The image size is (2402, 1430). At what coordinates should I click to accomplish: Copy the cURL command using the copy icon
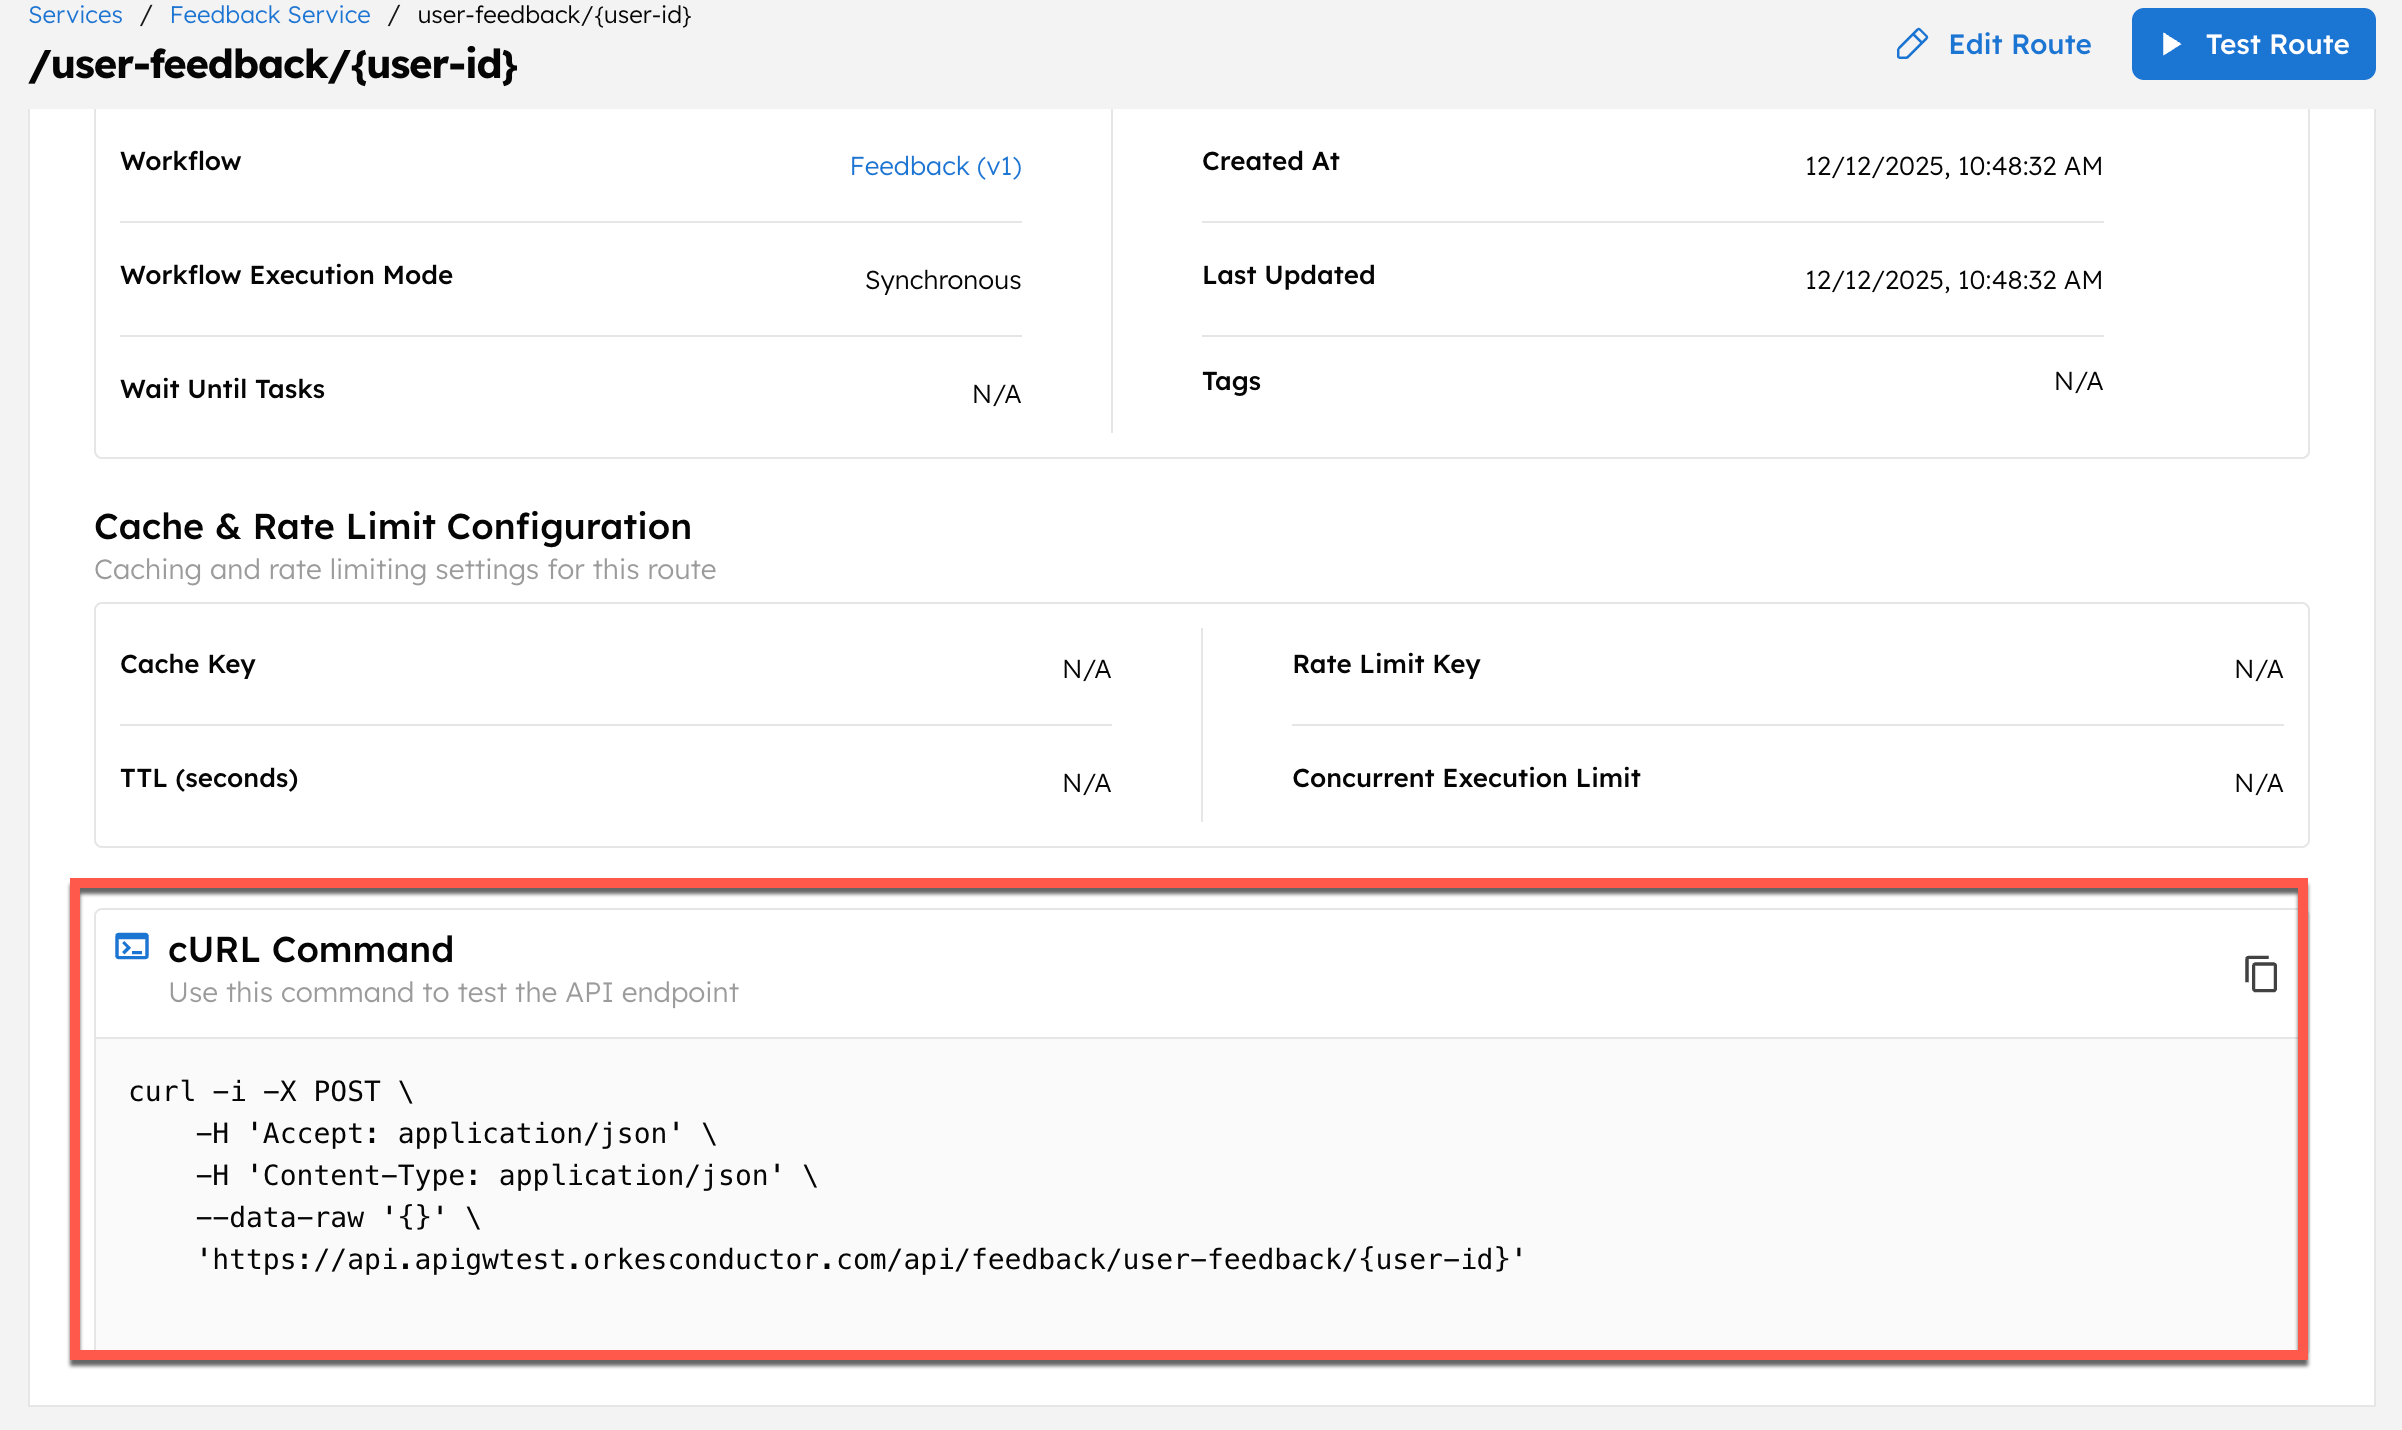click(x=2260, y=974)
